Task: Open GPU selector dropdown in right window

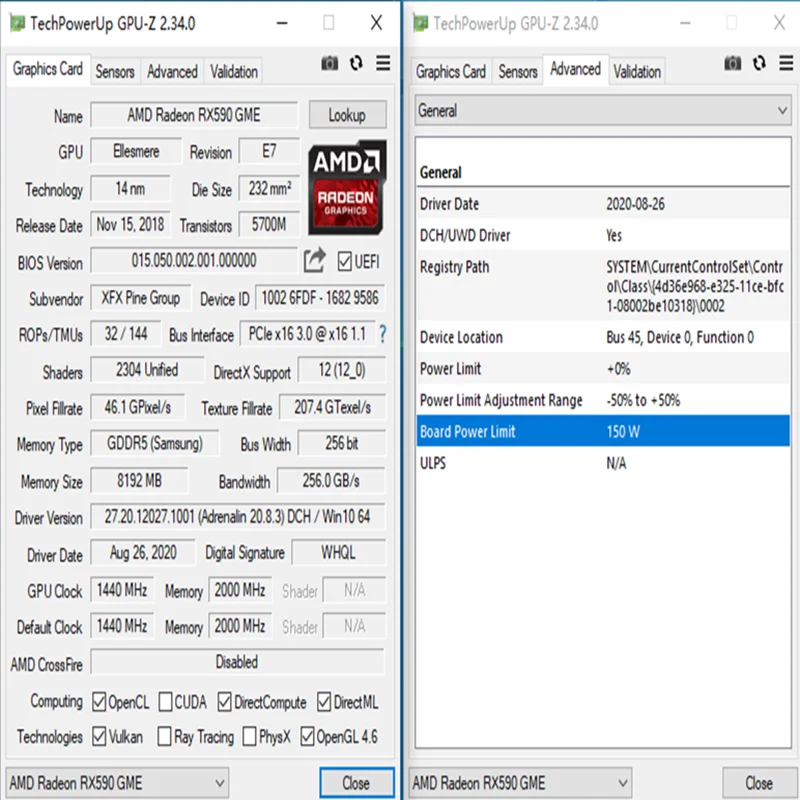Action: point(520,783)
